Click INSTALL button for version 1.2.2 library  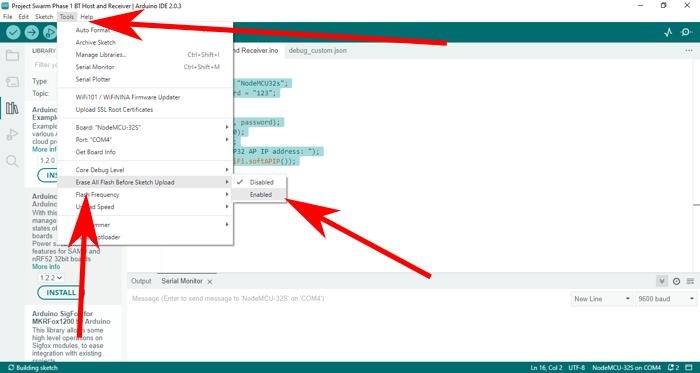(62, 293)
